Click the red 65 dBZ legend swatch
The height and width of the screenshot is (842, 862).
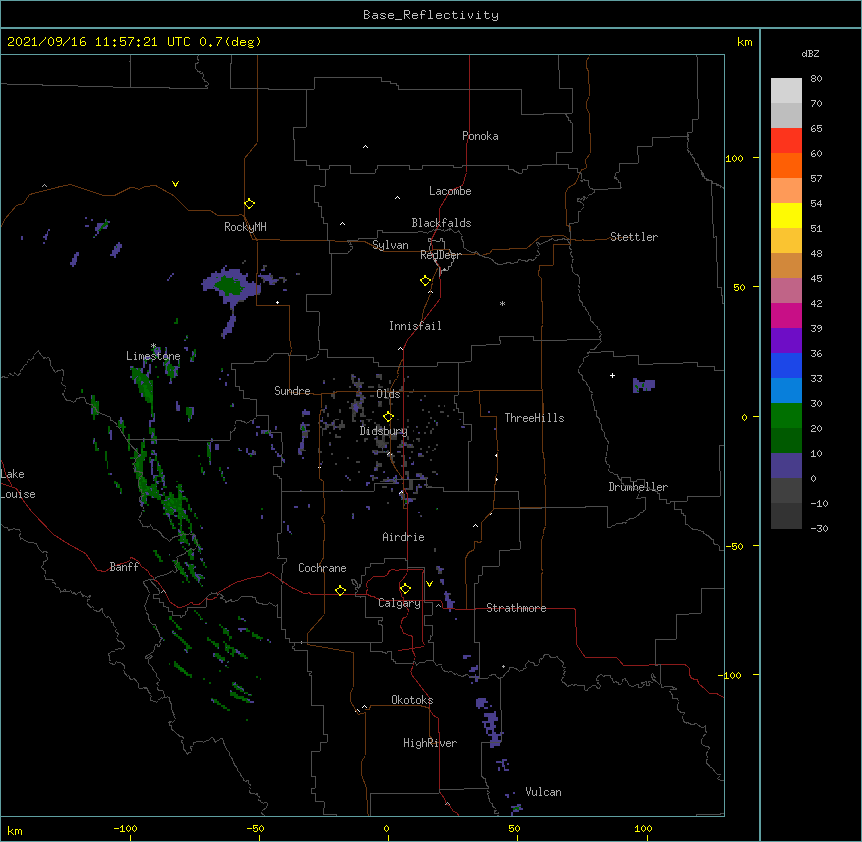(786, 140)
